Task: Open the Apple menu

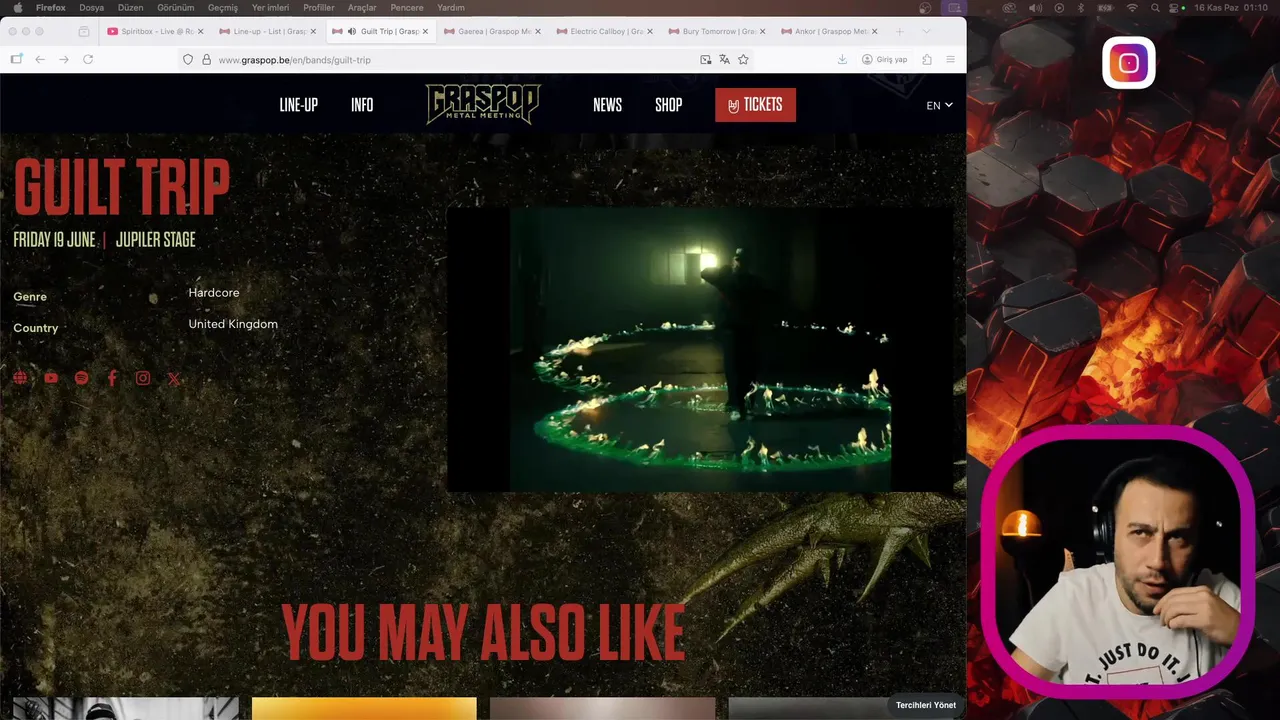Action: [x=17, y=7]
